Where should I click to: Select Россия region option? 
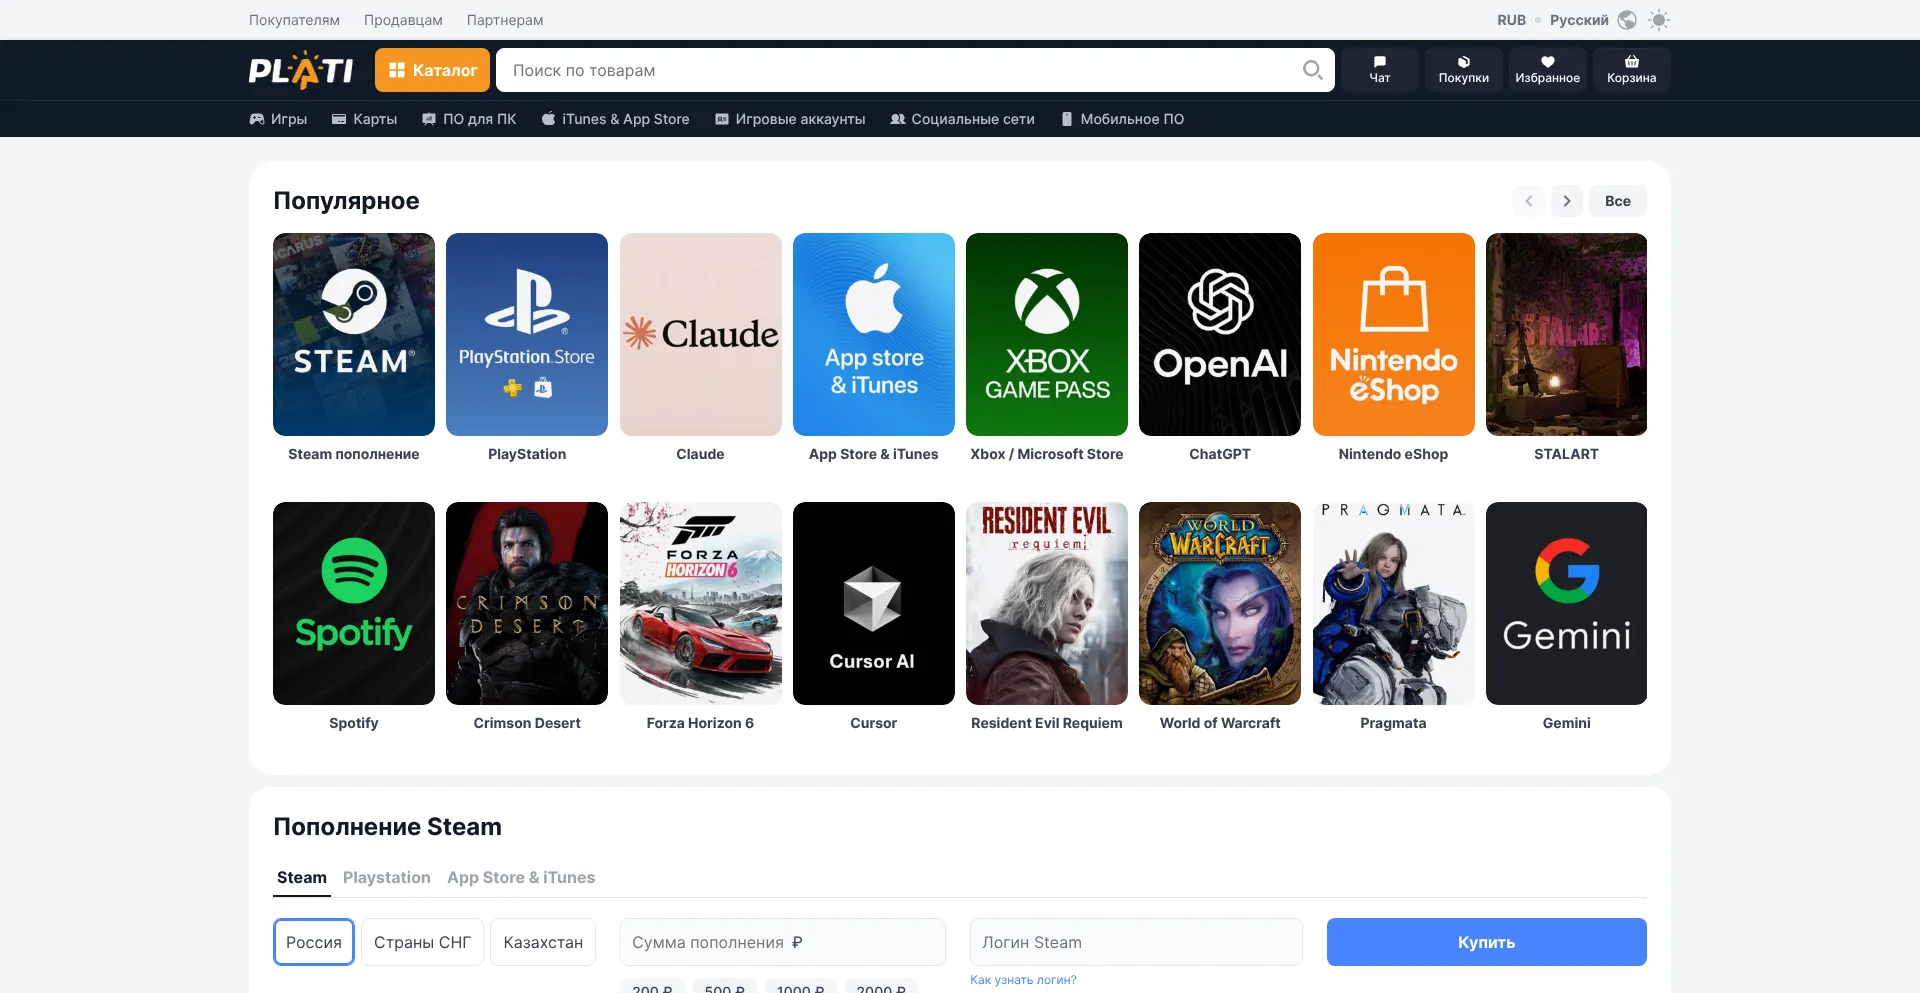pyautogui.click(x=314, y=942)
